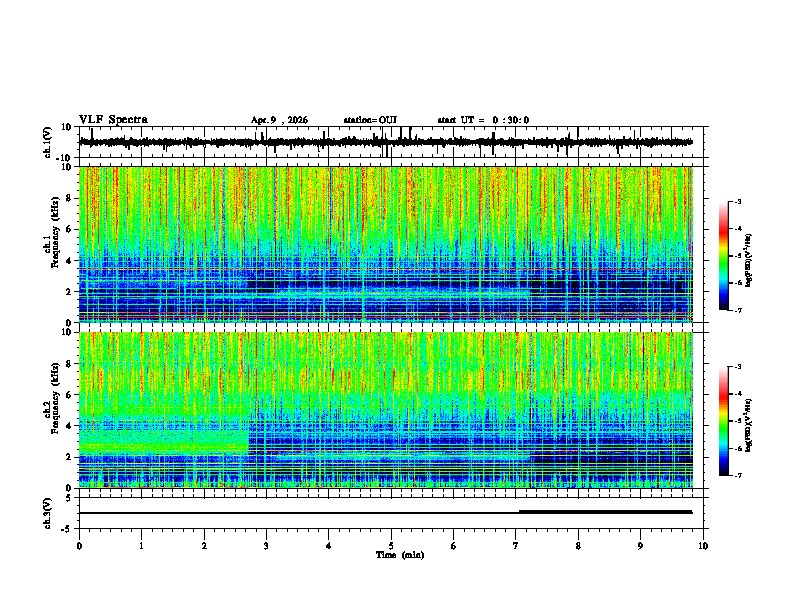Click the ch.1 "Frequency (kHz)" axis label
The image size is (792, 612).
tap(55, 232)
